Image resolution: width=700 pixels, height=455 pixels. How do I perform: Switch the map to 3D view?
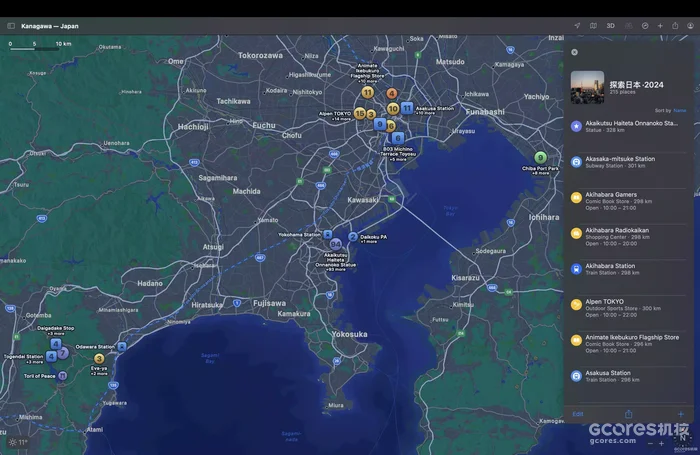[x=610, y=26]
